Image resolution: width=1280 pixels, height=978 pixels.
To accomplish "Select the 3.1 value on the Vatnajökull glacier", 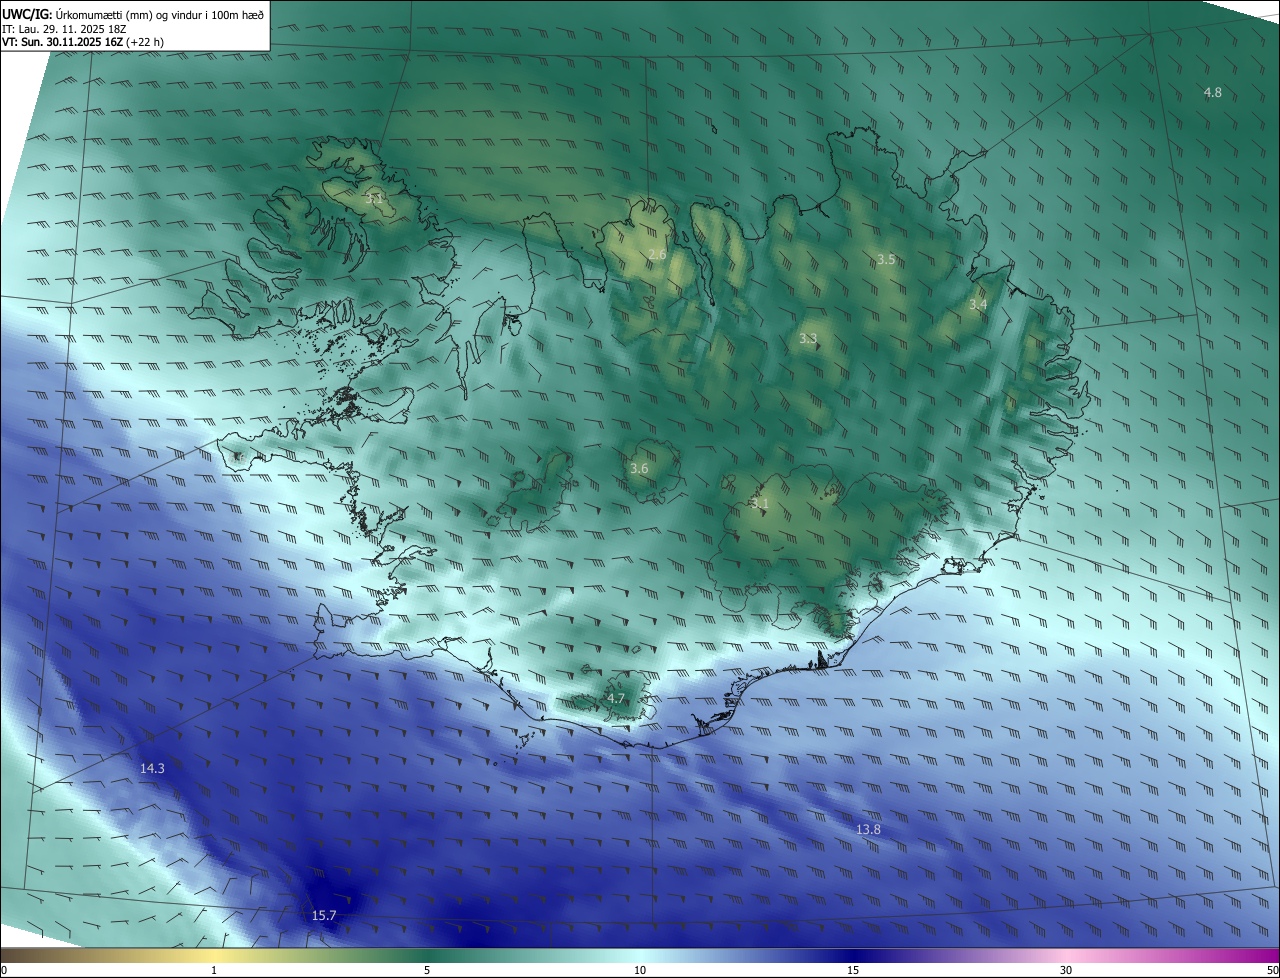I will (759, 504).
